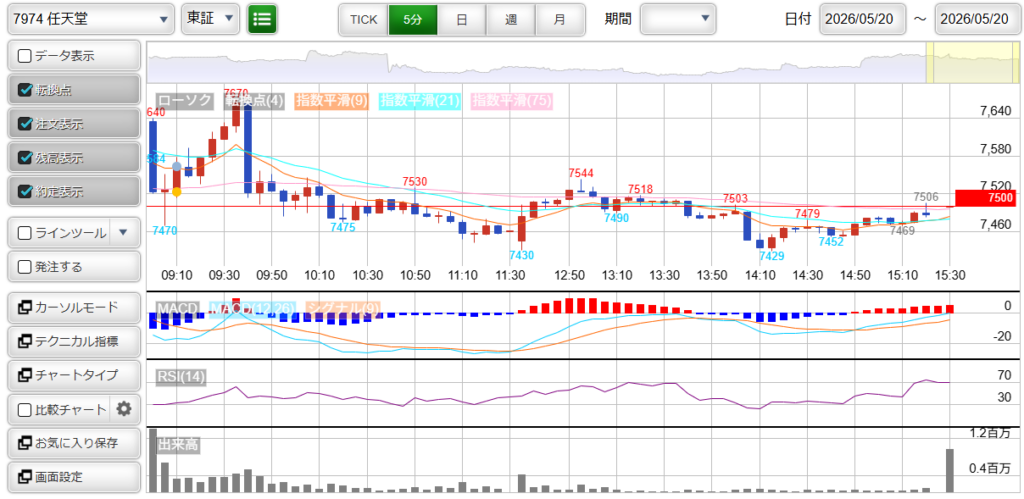Open 画面設定 screen settings
Image resolution: width=1024 pixels, height=499 pixels.
74,477
